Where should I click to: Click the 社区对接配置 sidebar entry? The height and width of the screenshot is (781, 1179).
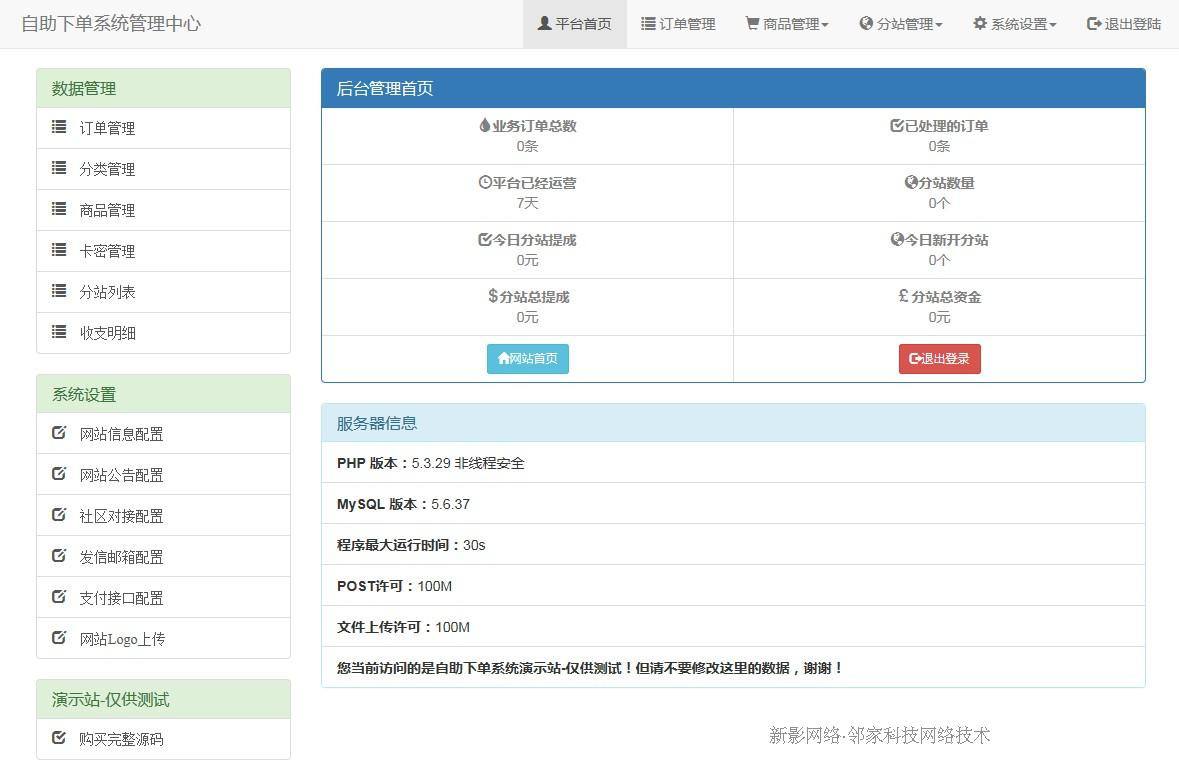(122, 515)
